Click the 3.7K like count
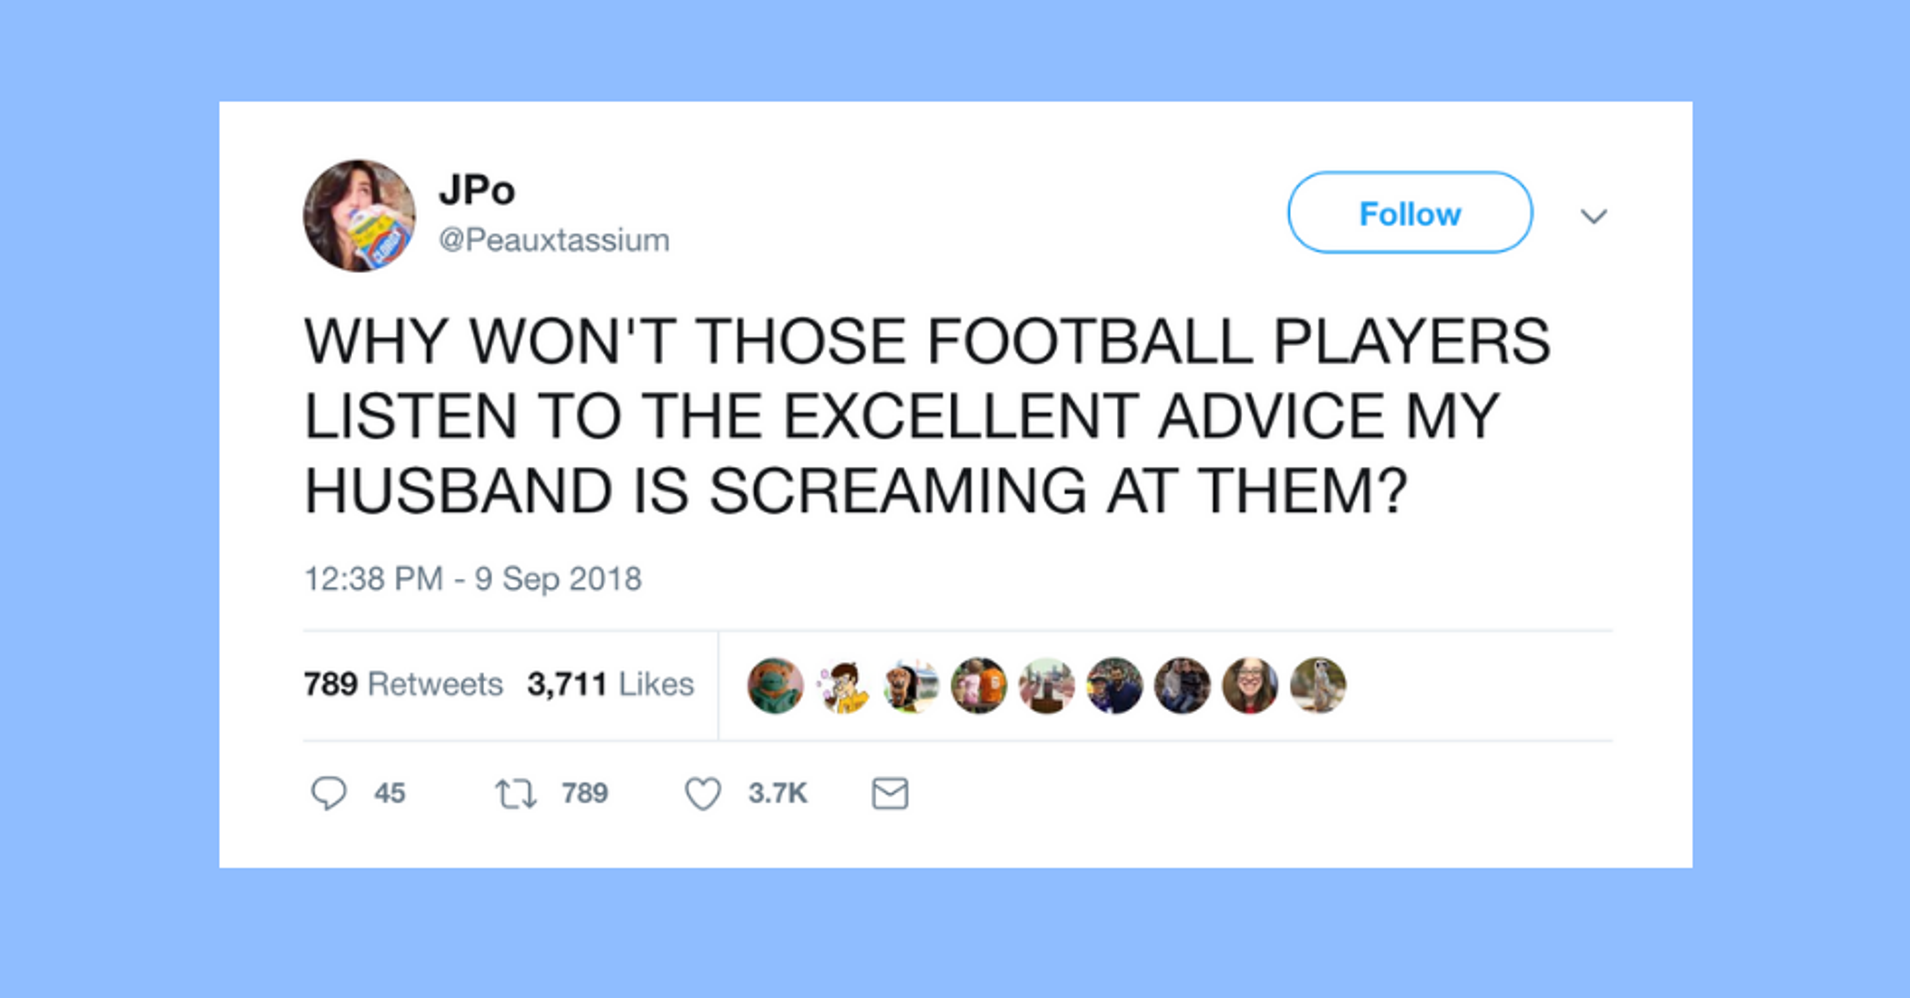 click(x=777, y=794)
